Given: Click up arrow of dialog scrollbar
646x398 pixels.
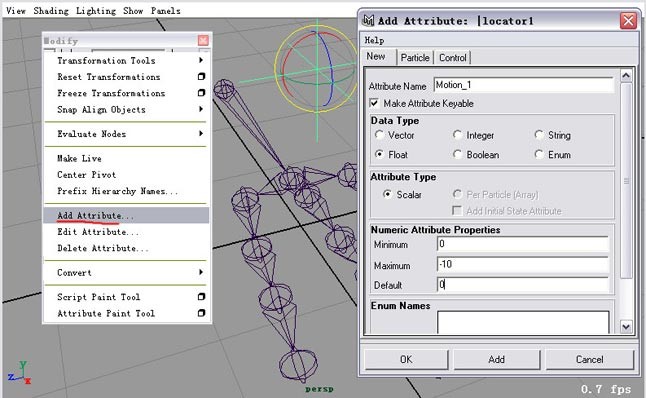Looking at the screenshot, I should (626, 75).
